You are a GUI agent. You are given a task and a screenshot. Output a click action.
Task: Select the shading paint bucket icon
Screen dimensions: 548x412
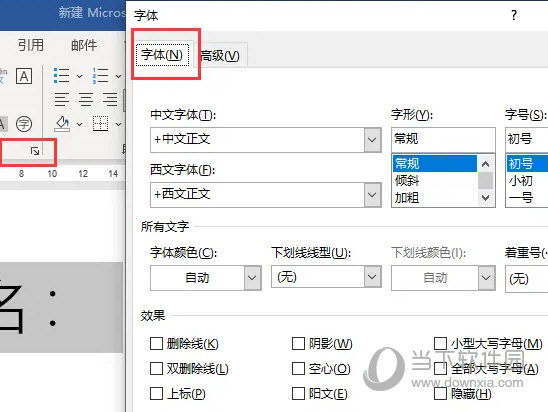tap(62, 124)
